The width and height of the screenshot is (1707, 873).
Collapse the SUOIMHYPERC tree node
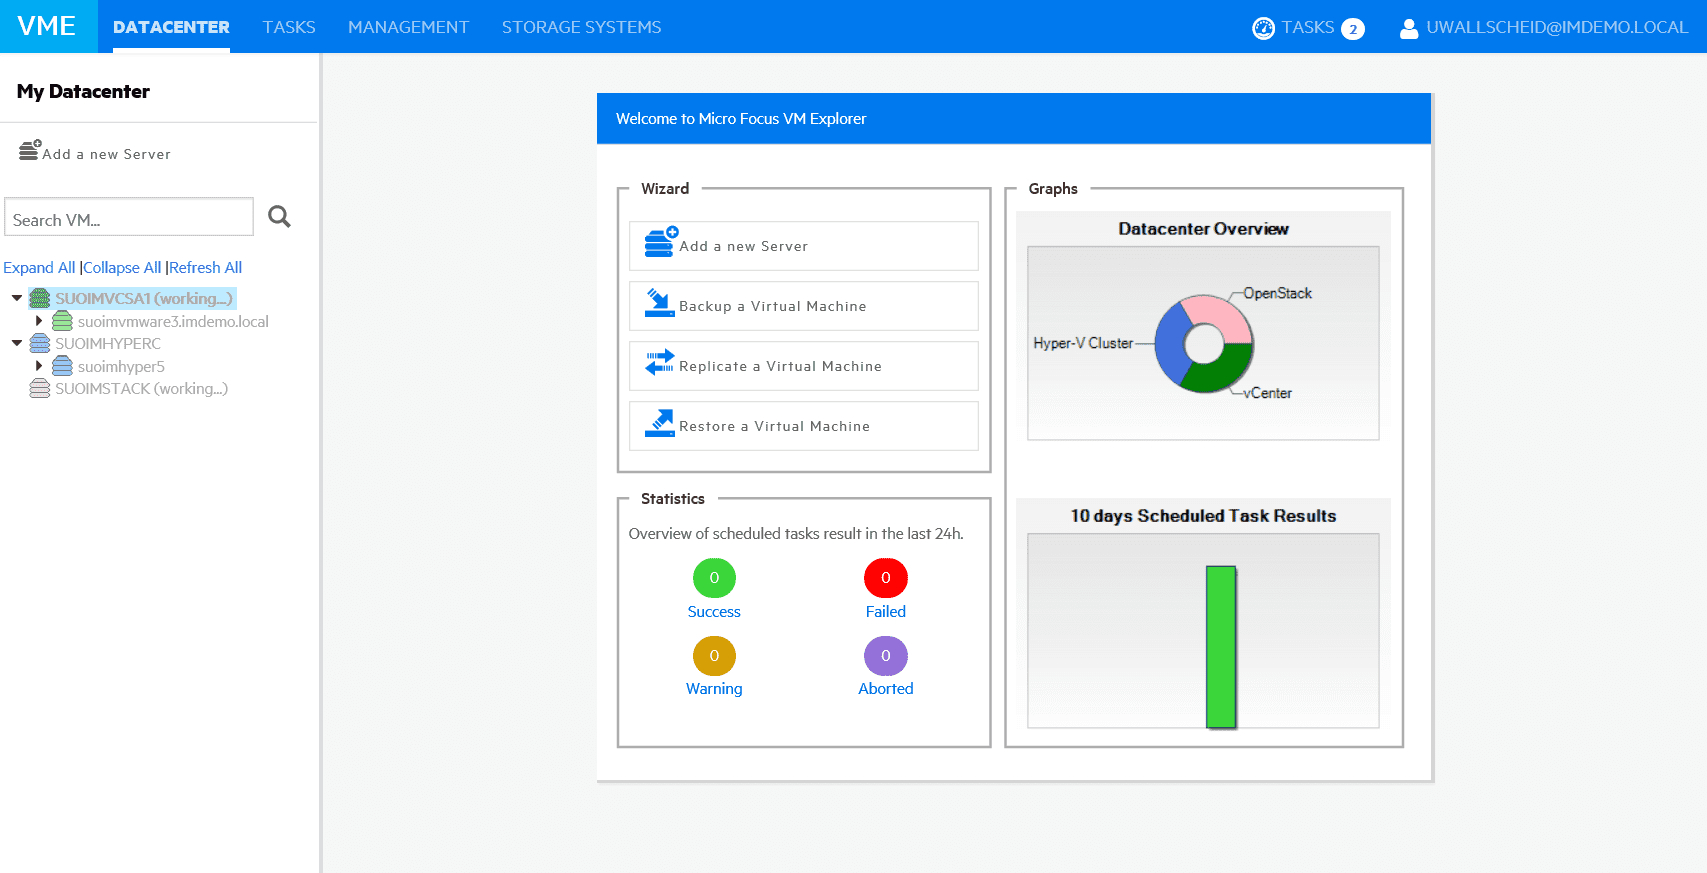point(17,343)
